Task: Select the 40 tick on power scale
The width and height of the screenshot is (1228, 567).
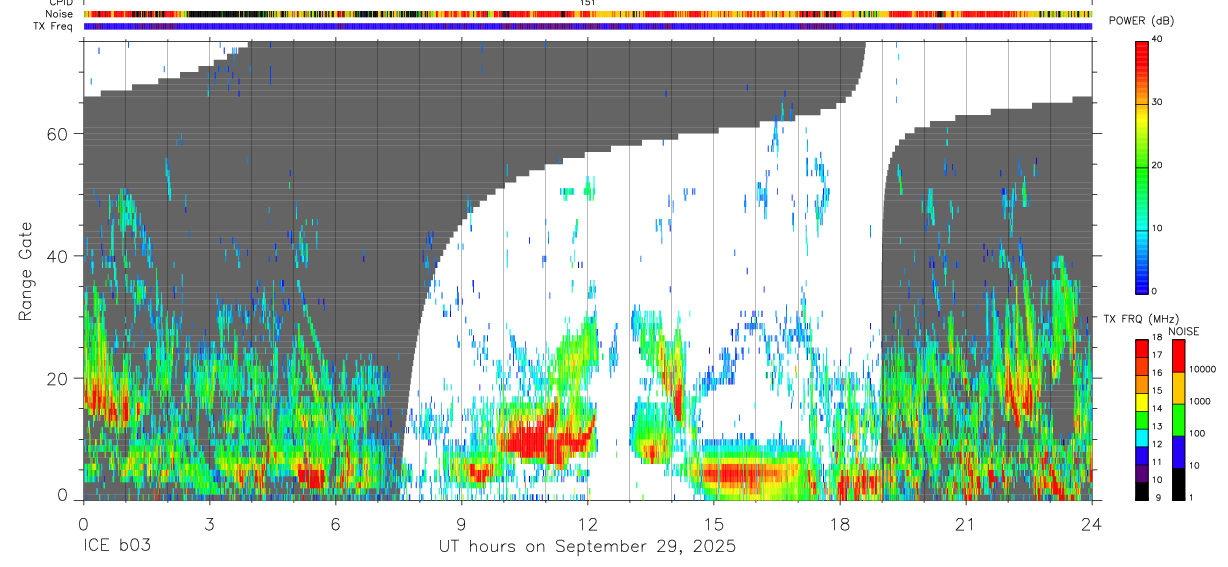Action: click(1157, 40)
